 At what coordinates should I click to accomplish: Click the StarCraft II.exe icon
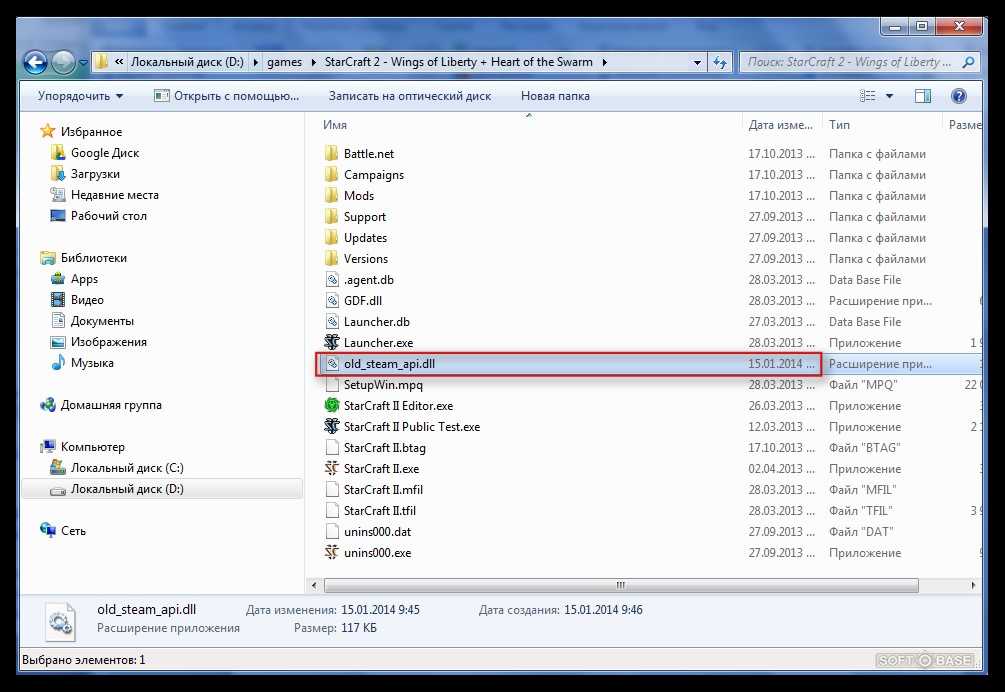pyautogui.click(x=331, y=469)
